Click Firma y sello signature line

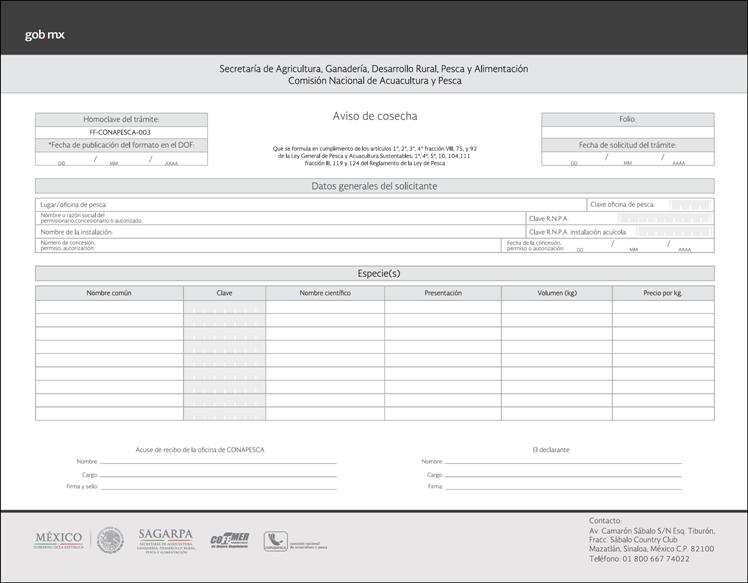pos(218,487)
